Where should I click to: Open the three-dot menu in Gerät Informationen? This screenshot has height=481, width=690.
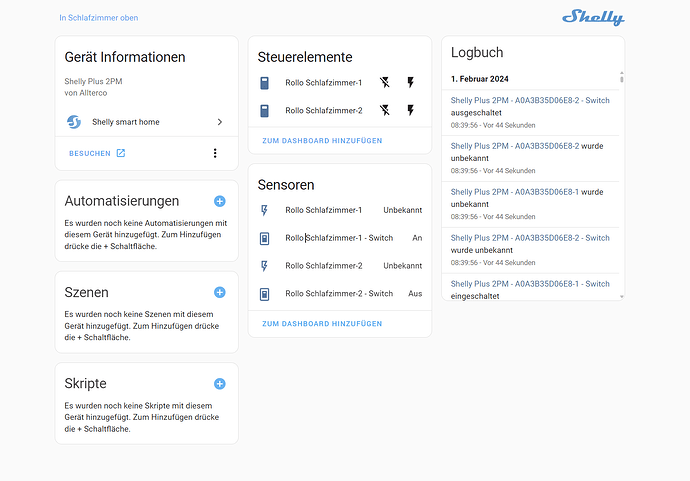pyautogui.click(x=215, y=153)
